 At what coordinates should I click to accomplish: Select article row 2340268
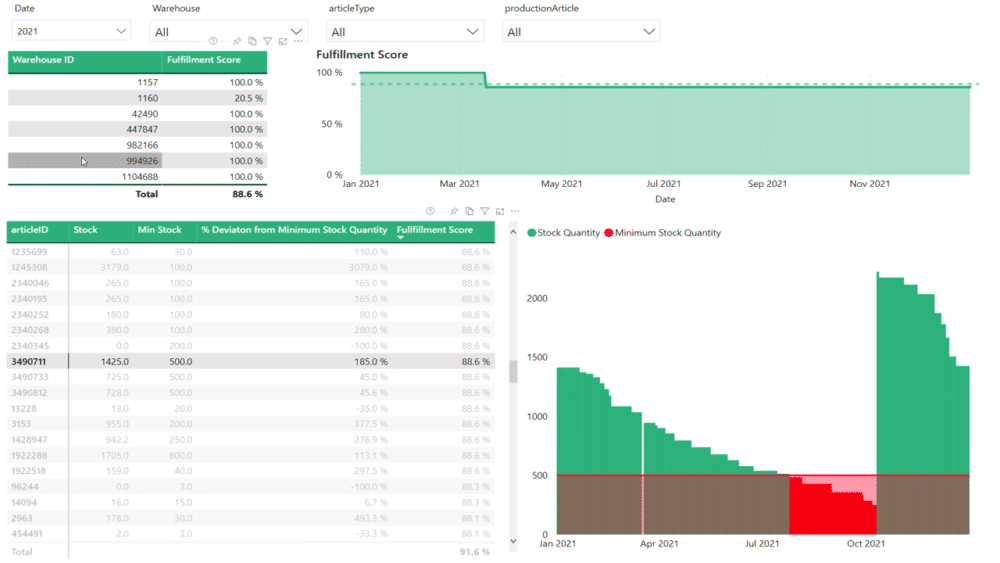251,330
